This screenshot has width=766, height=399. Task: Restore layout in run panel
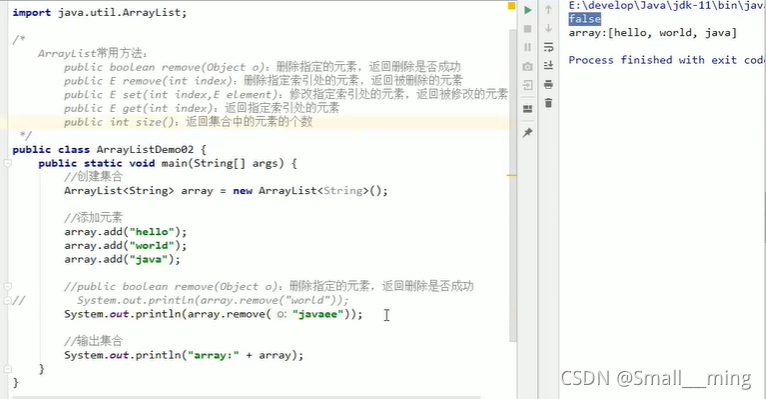[x=528, y=109]
